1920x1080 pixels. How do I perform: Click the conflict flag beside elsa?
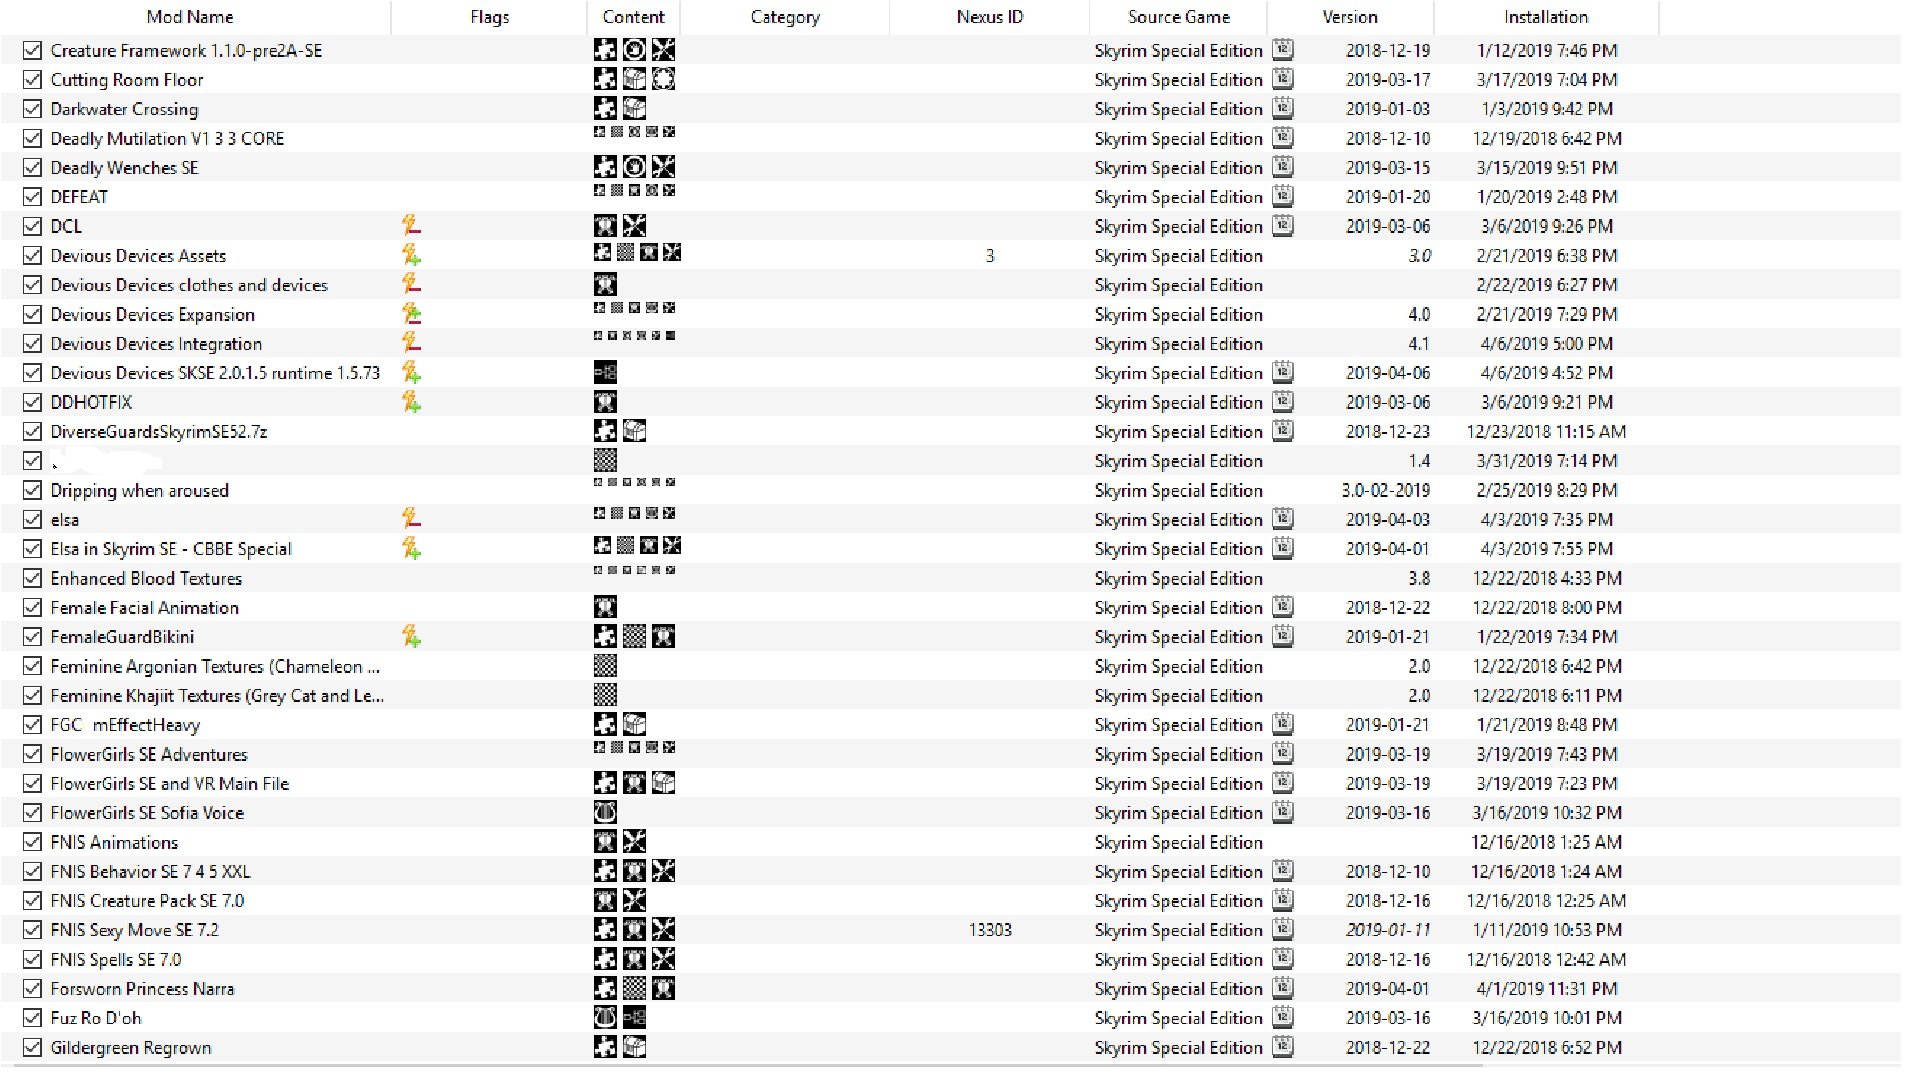[411, 519]
